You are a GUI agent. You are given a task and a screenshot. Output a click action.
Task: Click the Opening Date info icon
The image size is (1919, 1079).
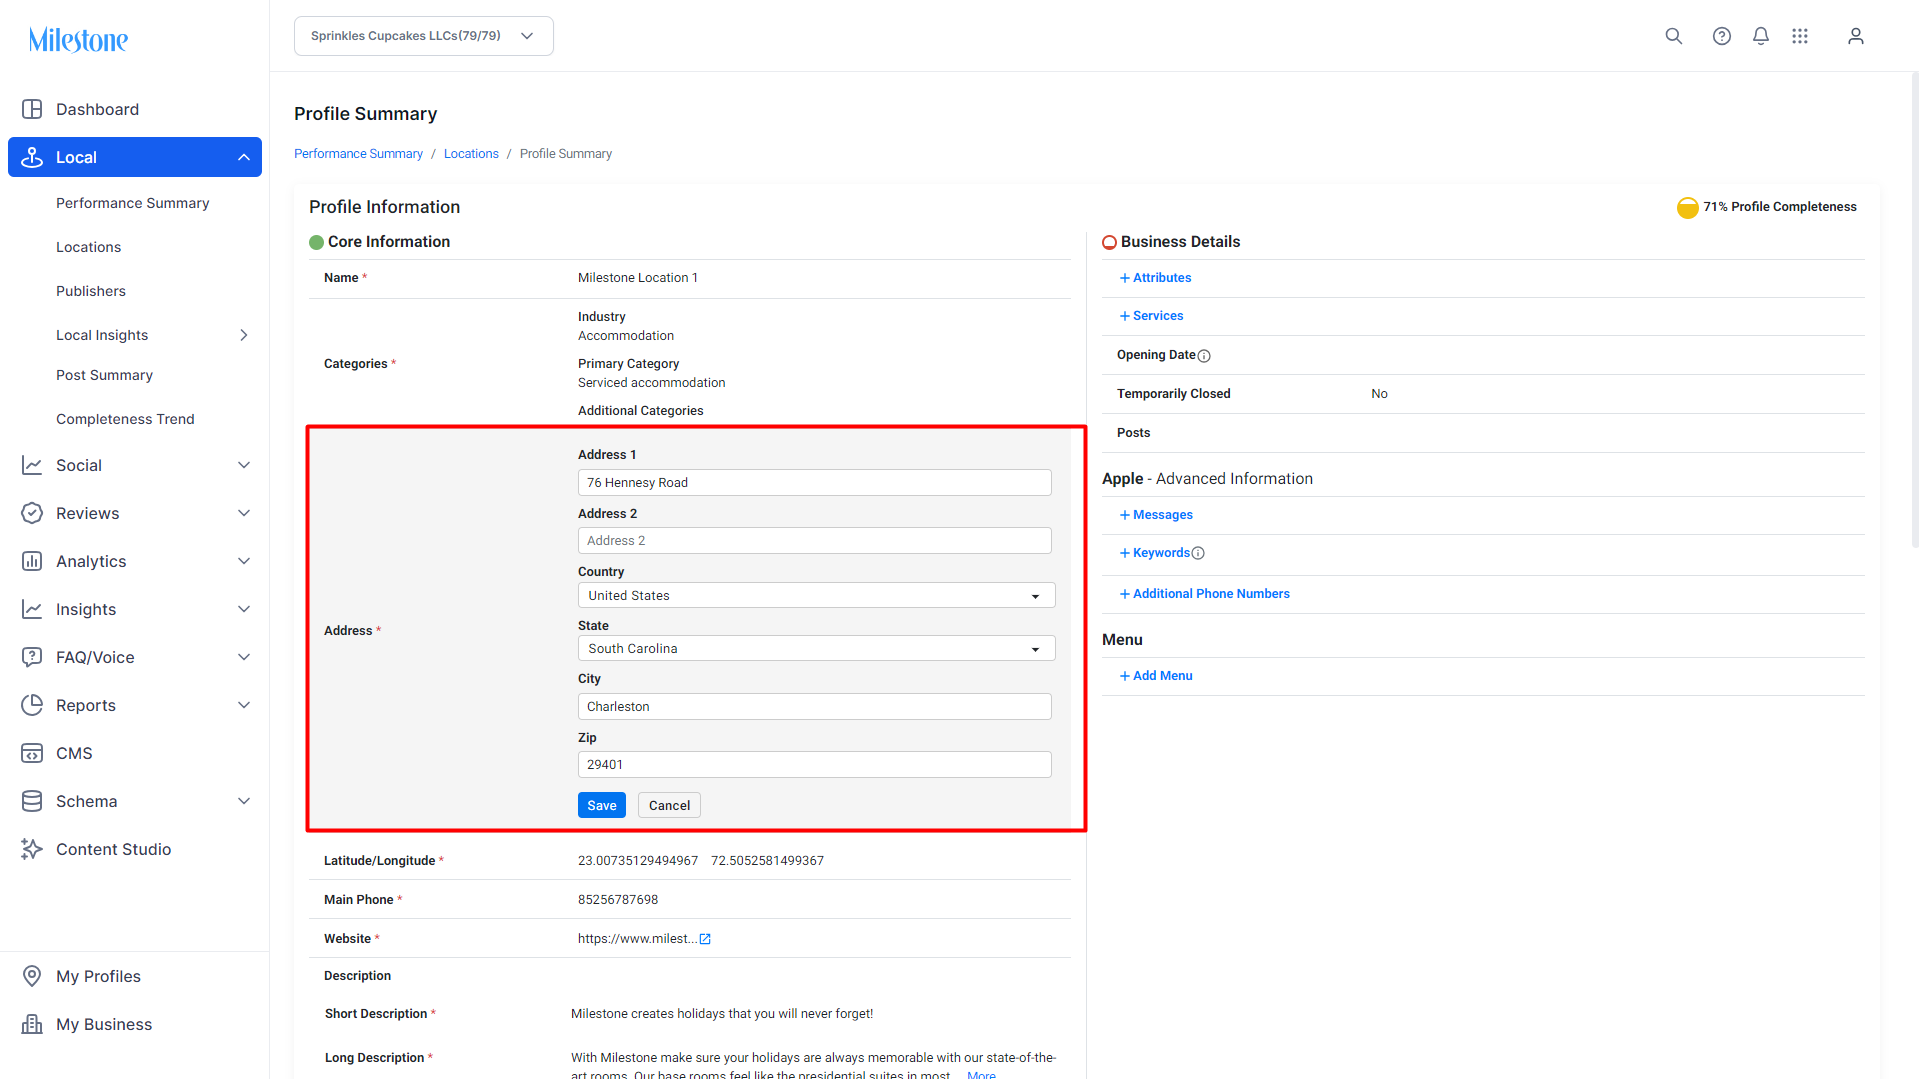(1204, 356)
